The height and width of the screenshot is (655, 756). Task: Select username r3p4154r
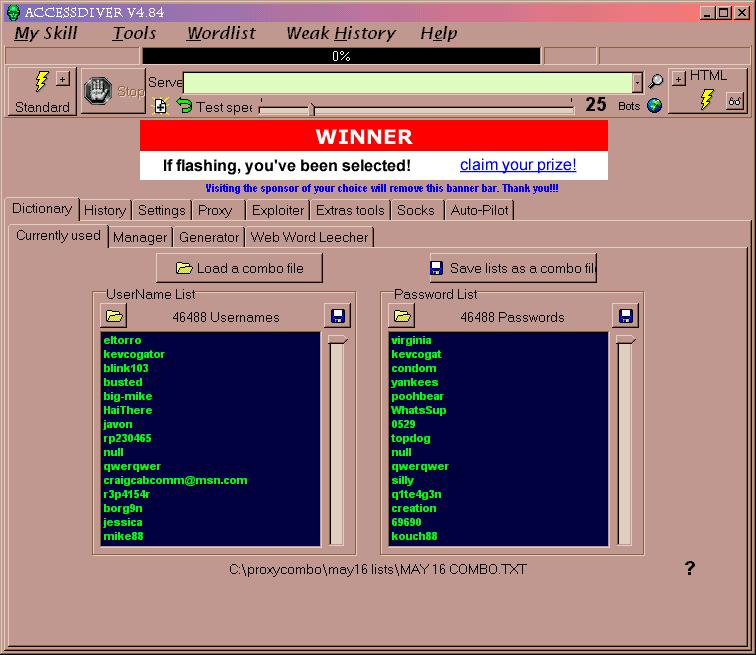pos(127,494)
